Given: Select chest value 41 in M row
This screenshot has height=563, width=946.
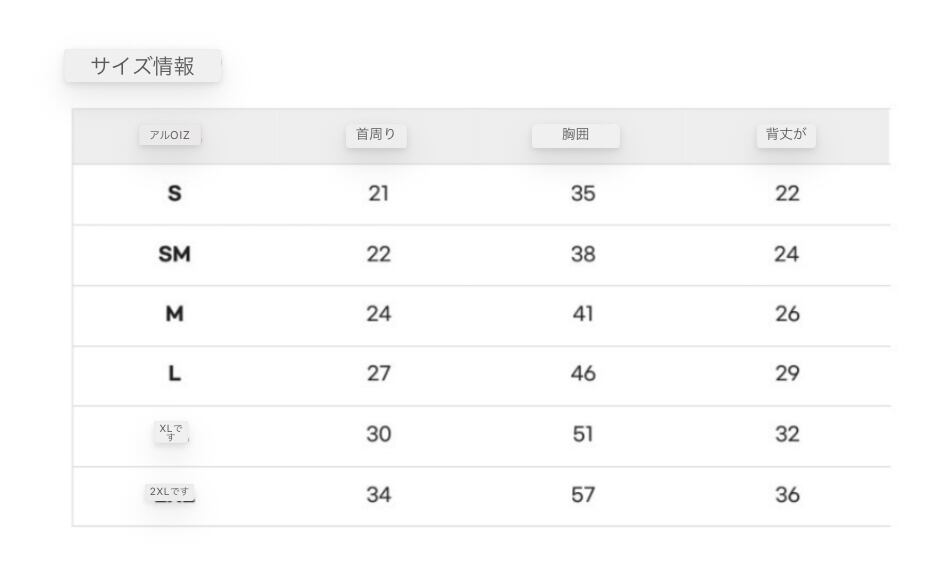Looking at the screenshot, I should 582,315.
